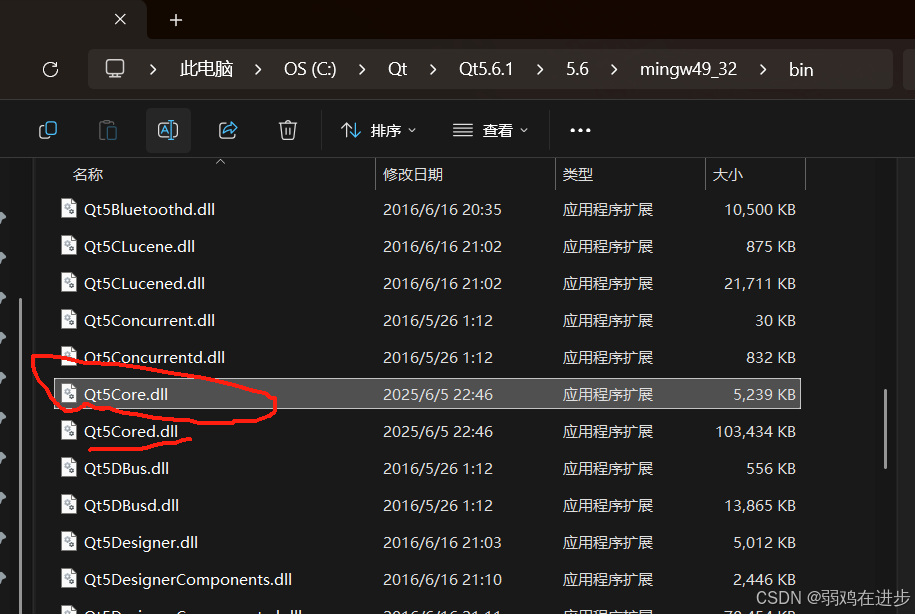
Task: Click size 103,434 KB of Qt5Cored.dll
Action: [x=755, y=431]
